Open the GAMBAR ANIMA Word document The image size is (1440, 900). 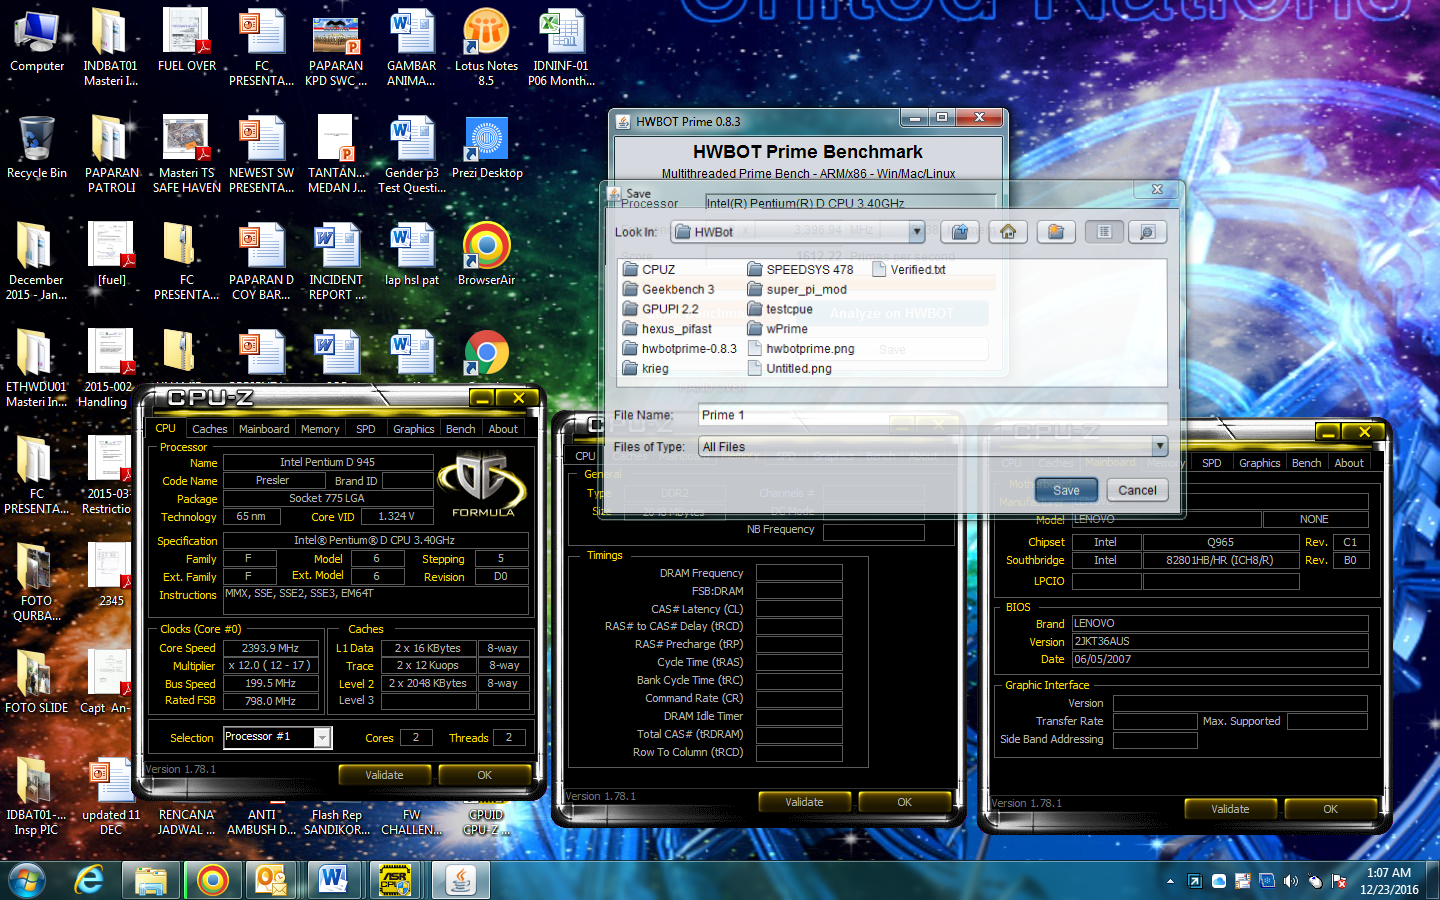411,47
